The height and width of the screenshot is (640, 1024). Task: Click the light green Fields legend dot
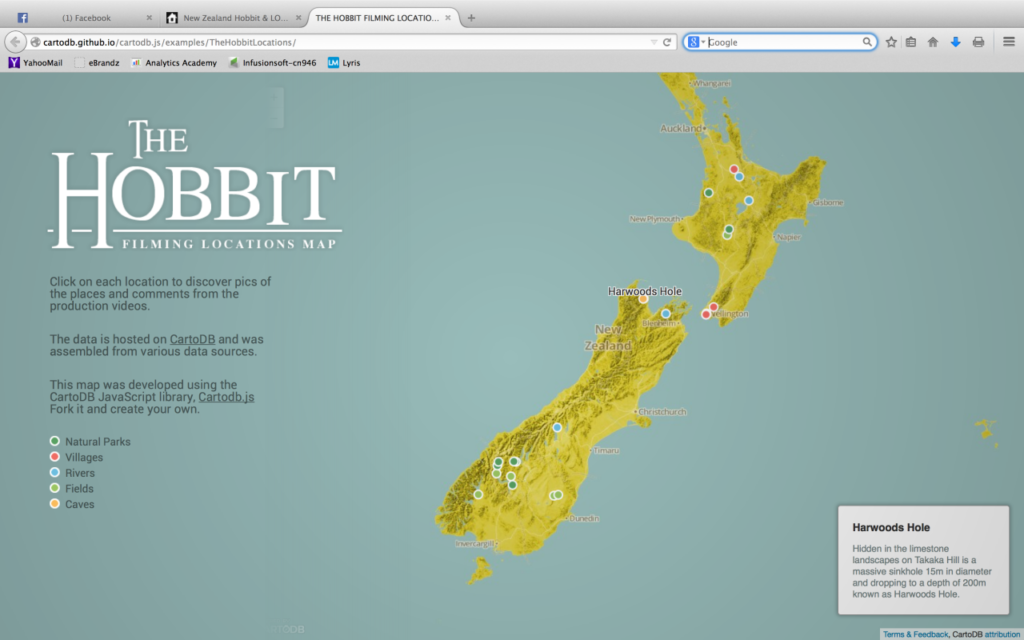click(55, 488)
